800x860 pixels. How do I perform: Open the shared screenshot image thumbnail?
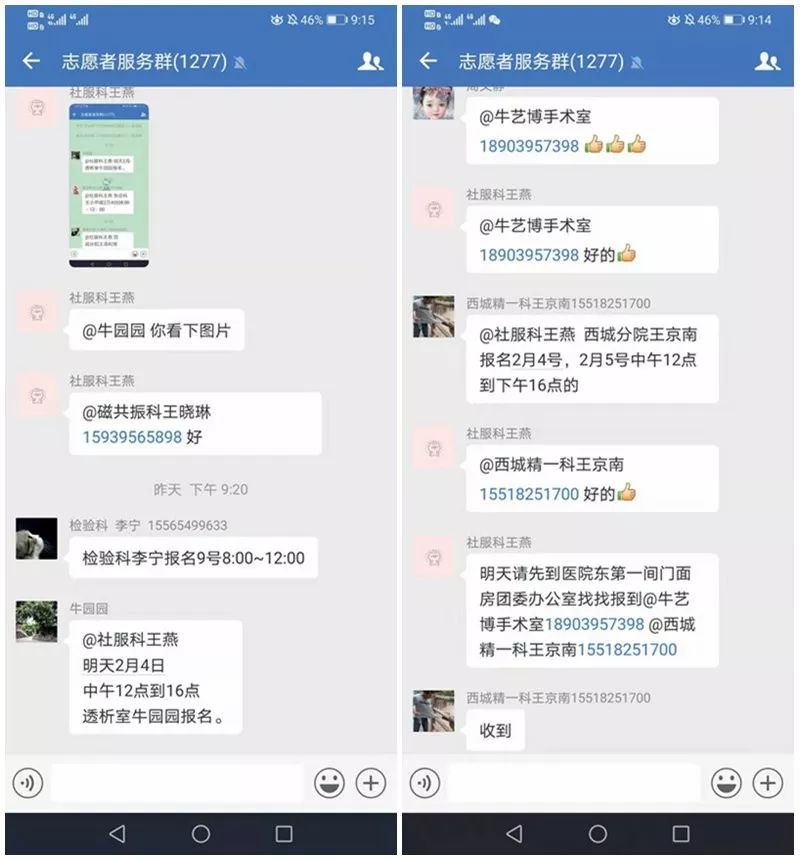(109, 185)
